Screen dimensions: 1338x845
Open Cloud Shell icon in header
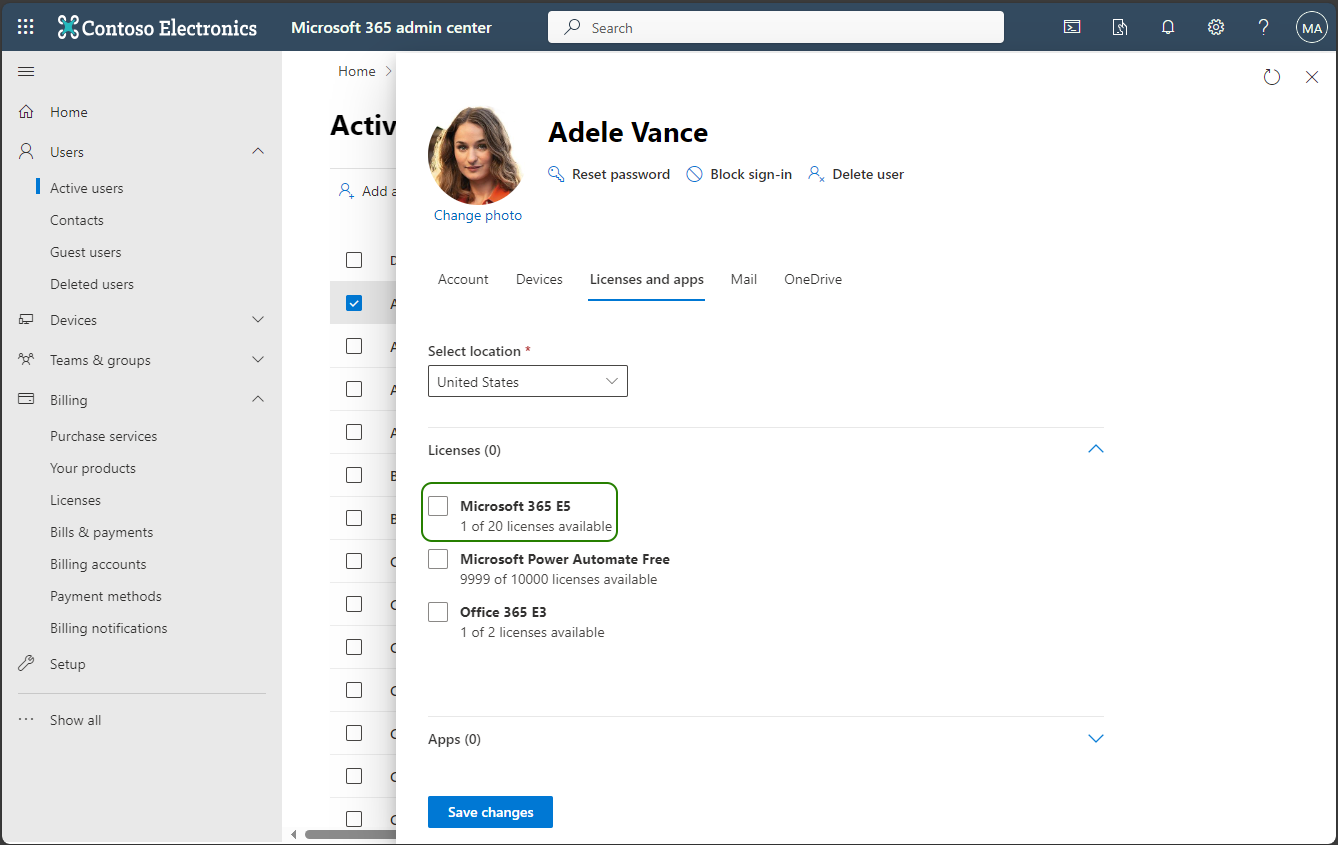click(1072, 27)
